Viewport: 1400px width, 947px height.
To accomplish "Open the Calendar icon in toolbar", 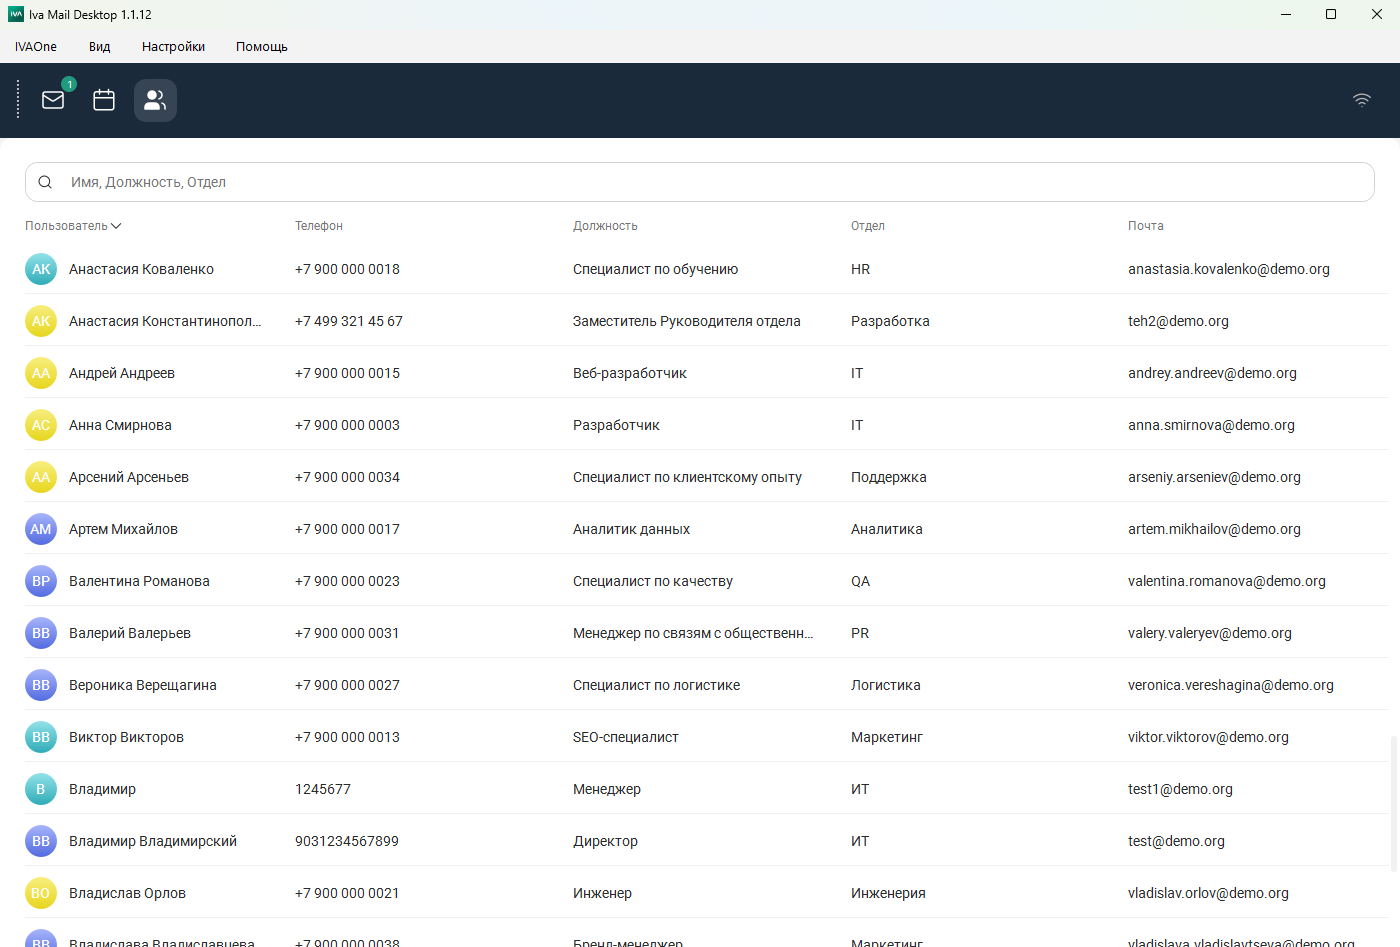I will pyautogui.click(x=104, y=100).
